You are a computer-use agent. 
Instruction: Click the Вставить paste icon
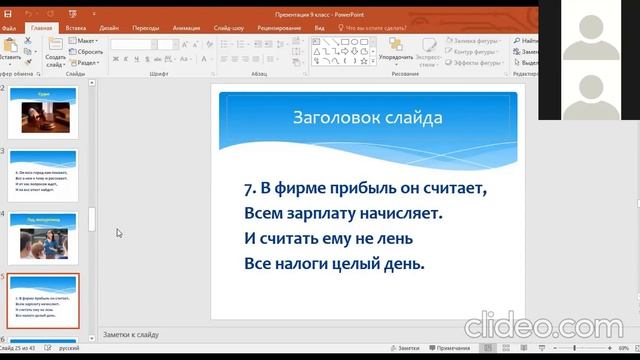tap(10, 45)
